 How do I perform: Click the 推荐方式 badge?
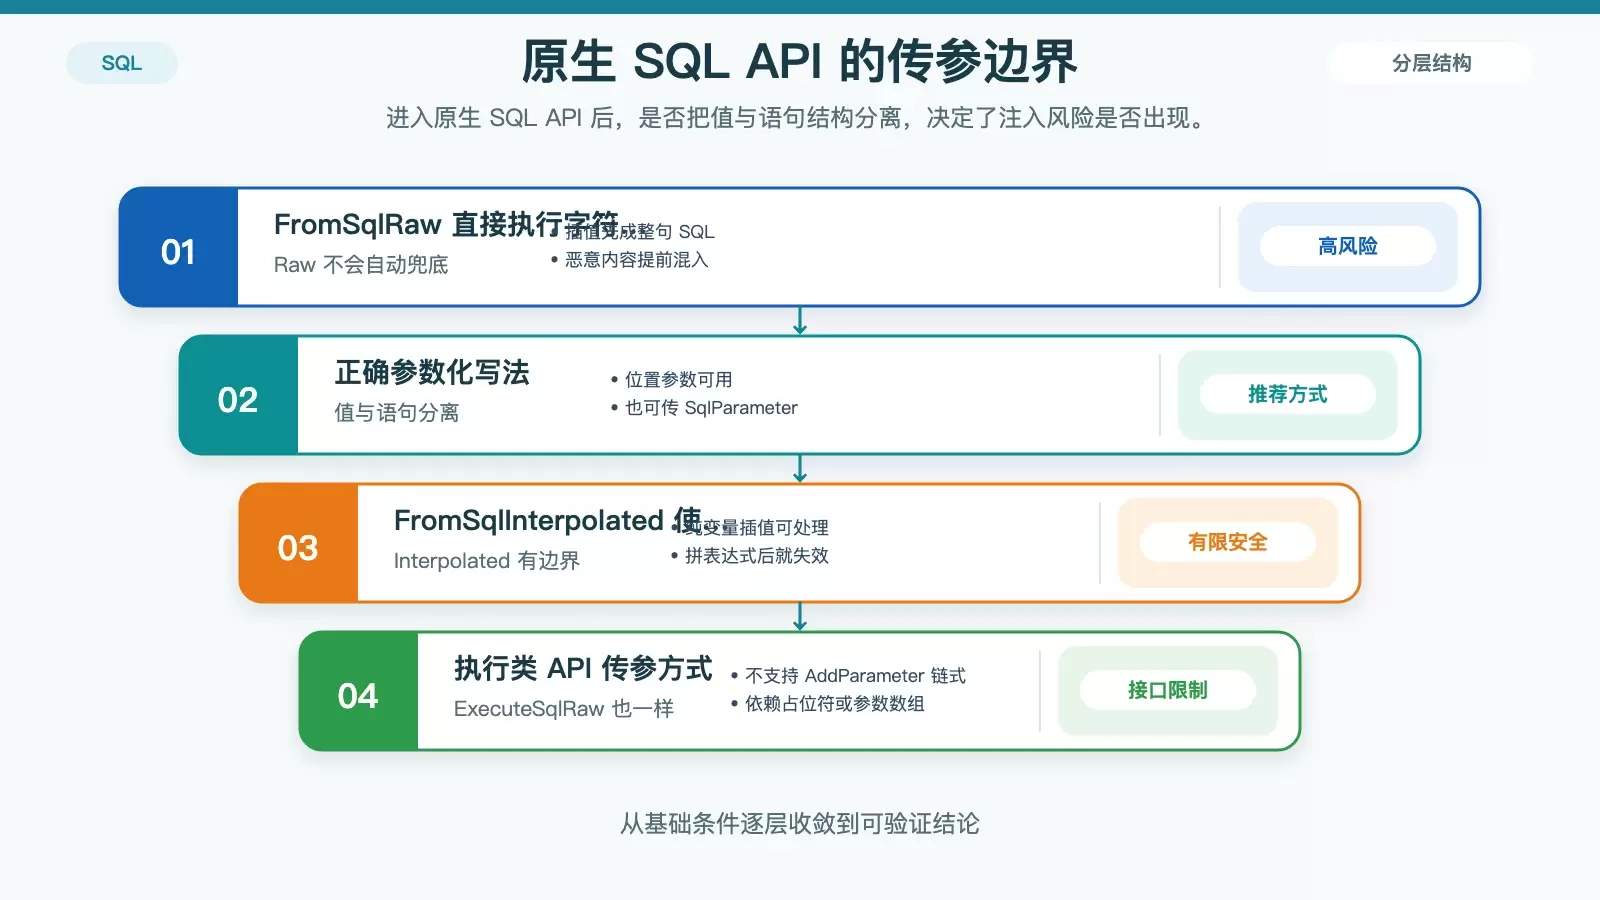click(1287, 394)
